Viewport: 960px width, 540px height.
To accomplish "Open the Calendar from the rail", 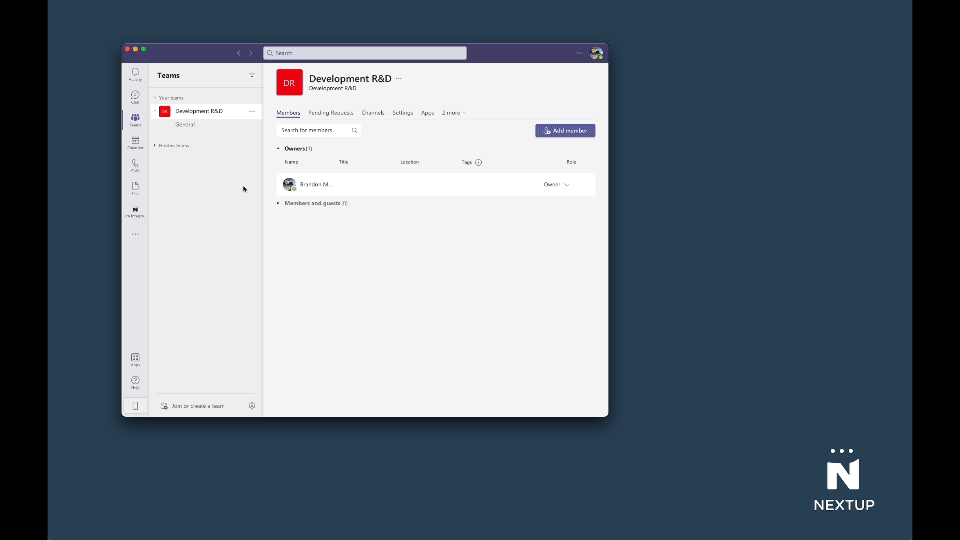I will [135, 143].
